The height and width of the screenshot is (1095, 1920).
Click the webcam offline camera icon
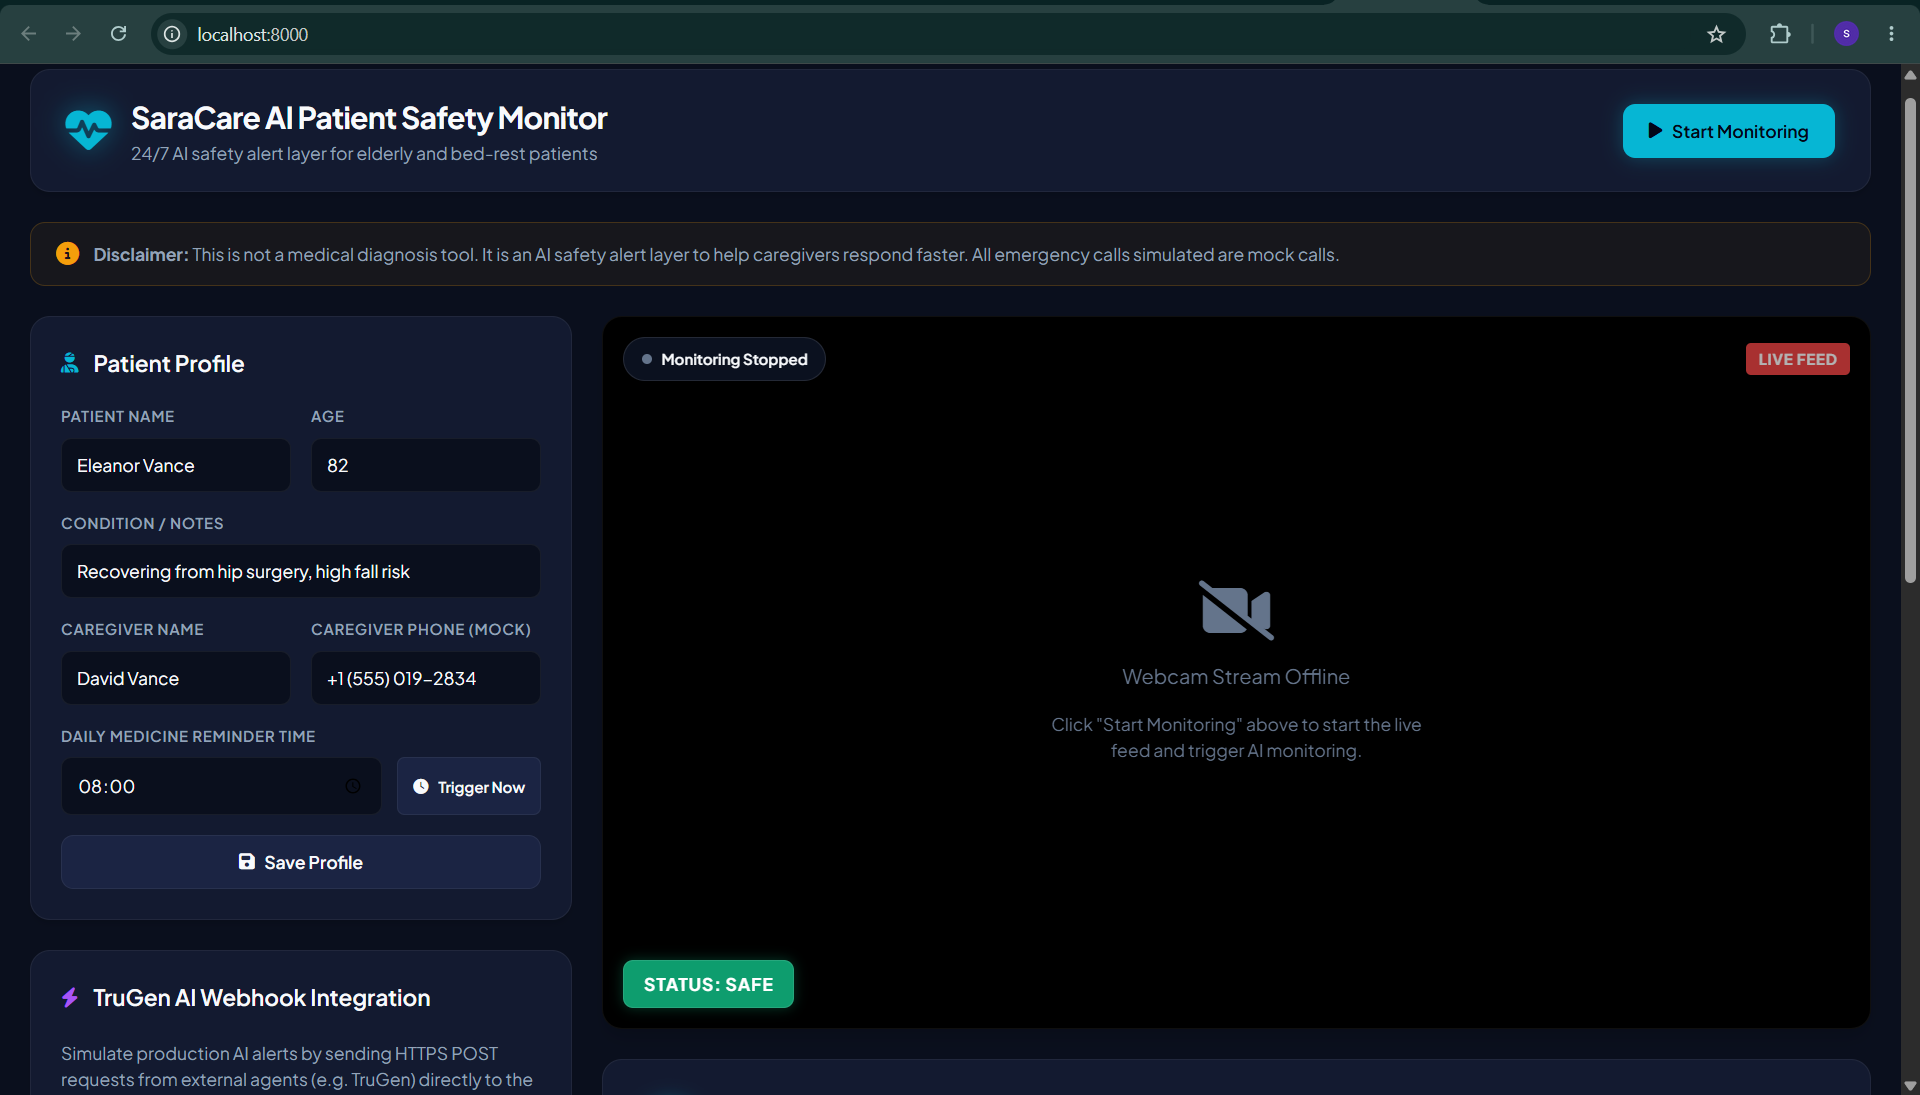point(1236,610)
